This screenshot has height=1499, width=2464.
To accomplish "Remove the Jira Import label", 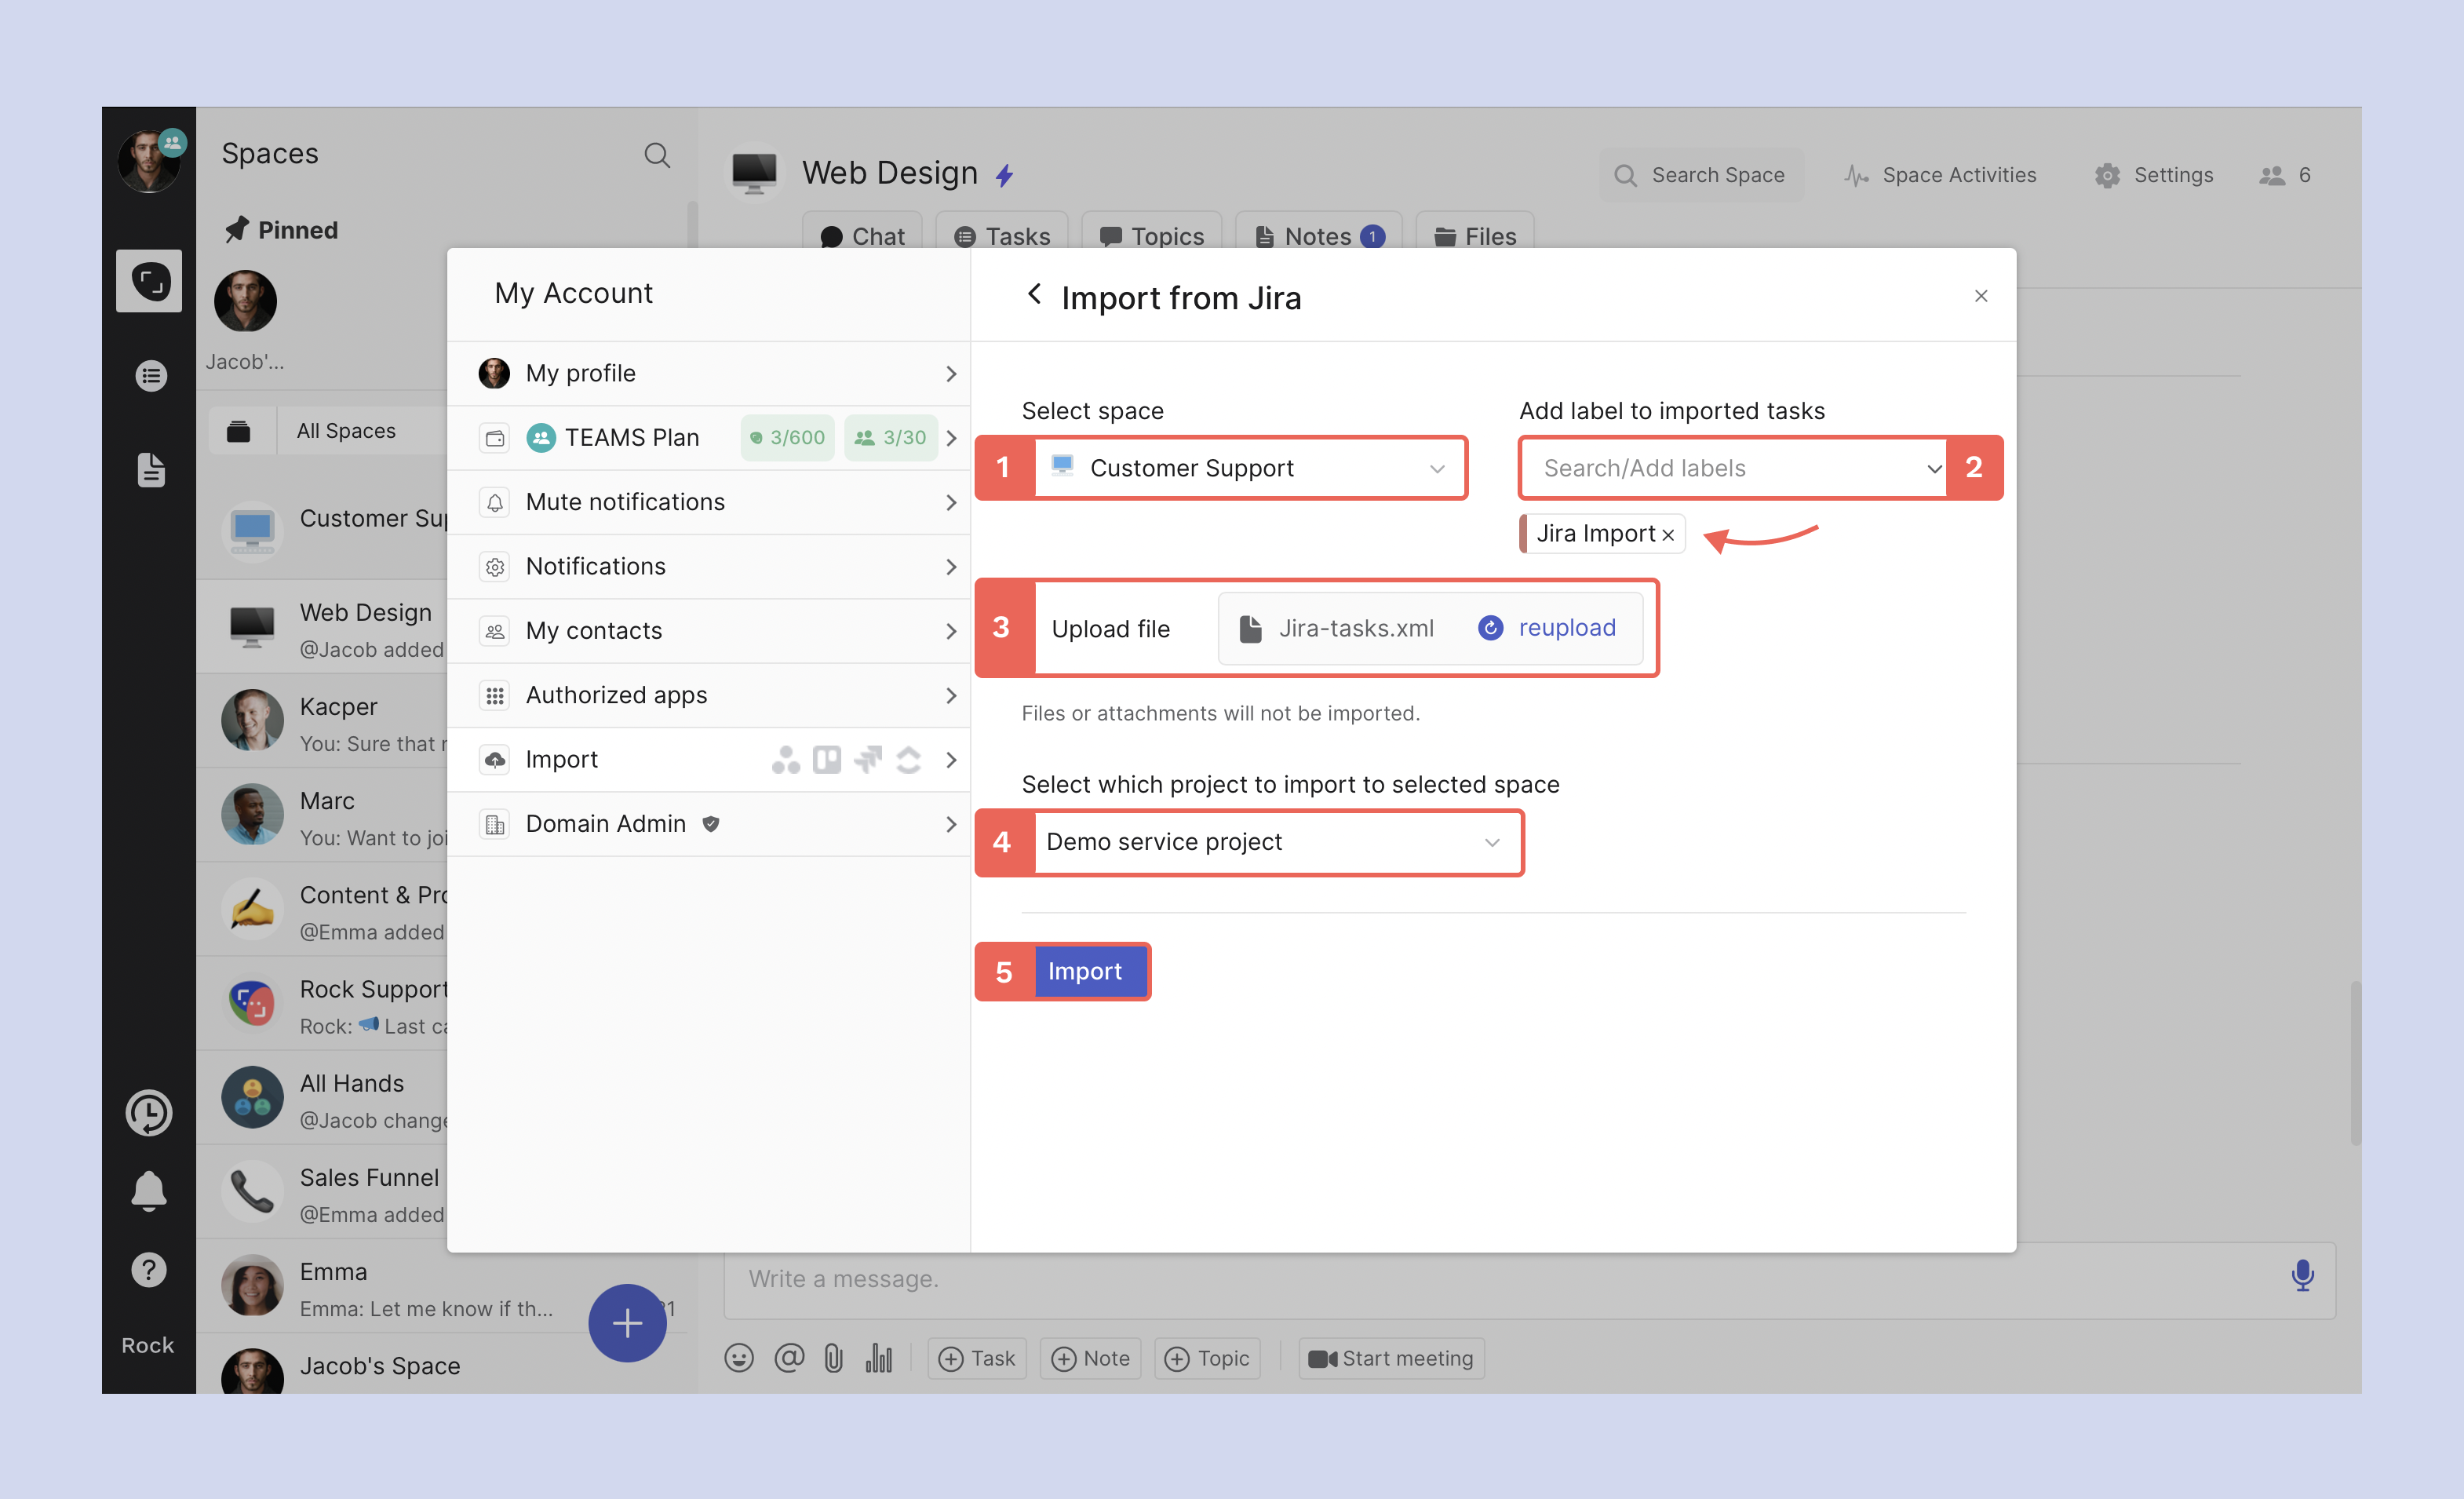I will 1668,535.
